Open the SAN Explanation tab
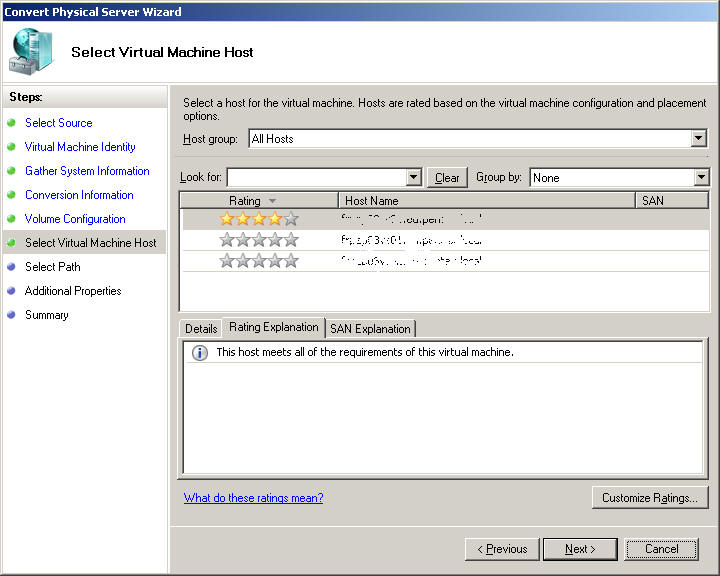Screen dimensions: 720x576 coord(370,329)
